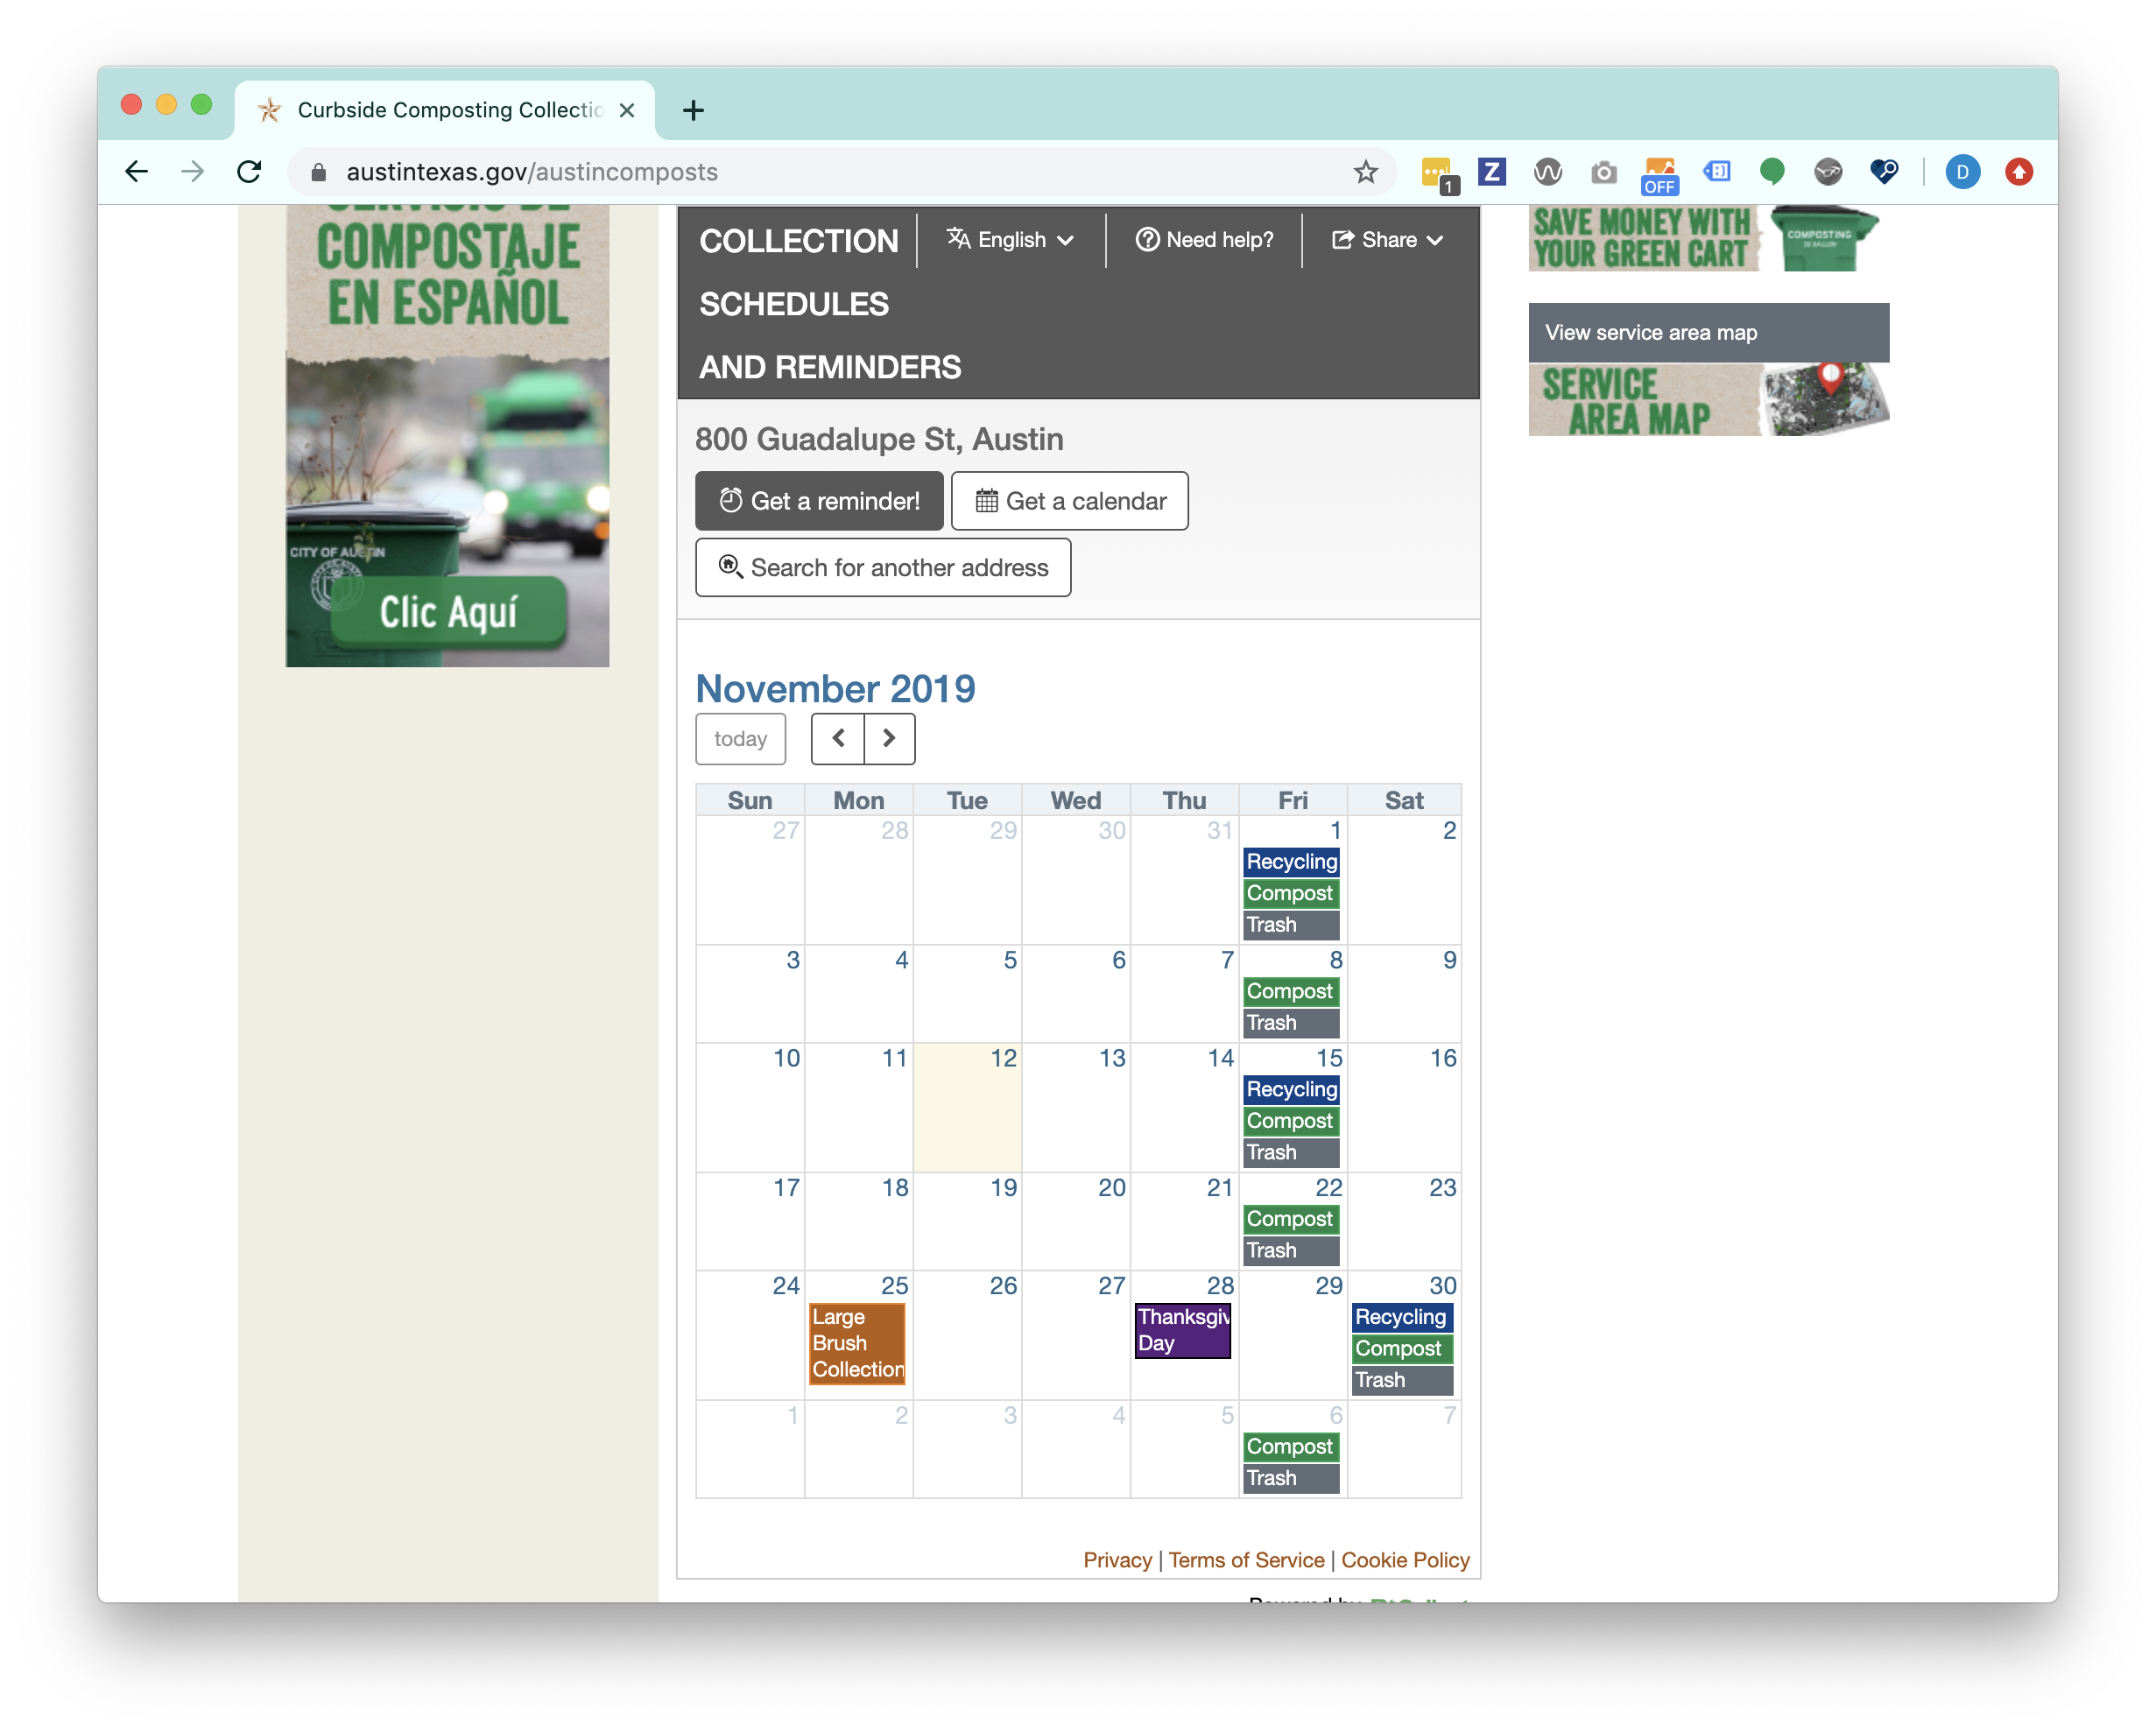This screenshot has height=1732, width=2156.
Task: Click Trash event on November 8
Action: click(x=1291, y=1023)
